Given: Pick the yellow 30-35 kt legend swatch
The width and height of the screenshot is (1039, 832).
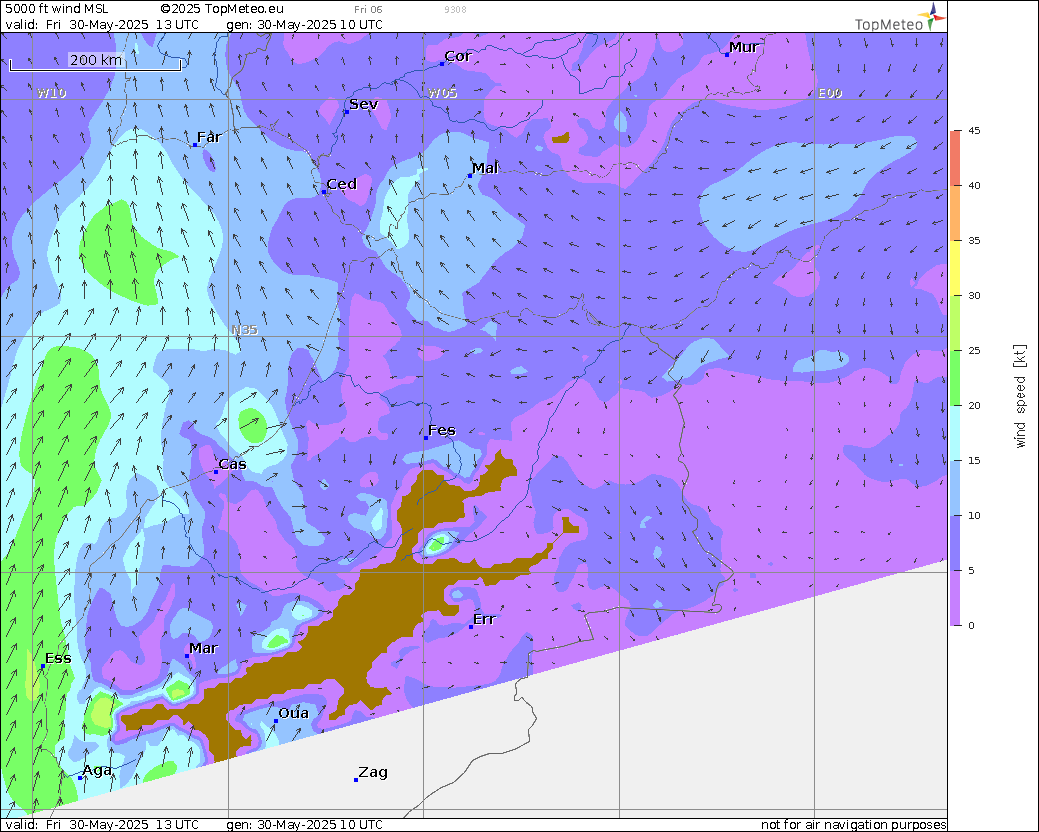Looking at the screenshot, I should (955, 268).
